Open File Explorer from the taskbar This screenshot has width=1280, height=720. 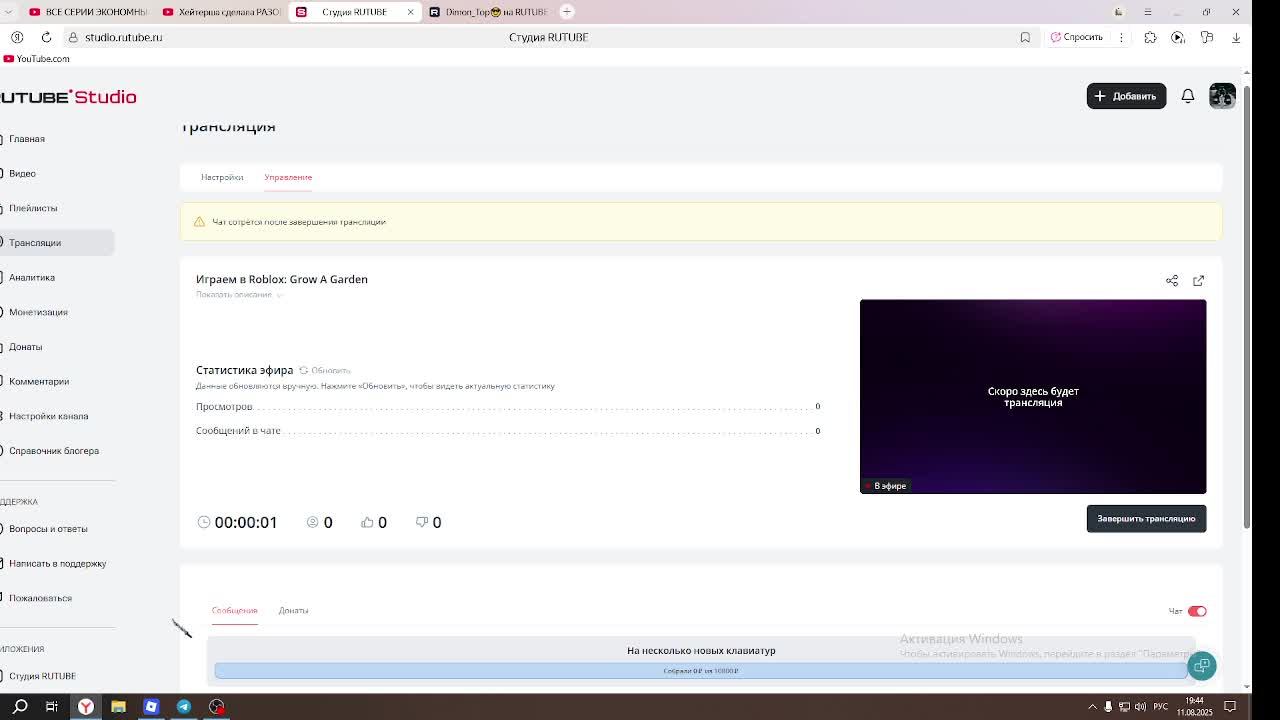point(118,707)
